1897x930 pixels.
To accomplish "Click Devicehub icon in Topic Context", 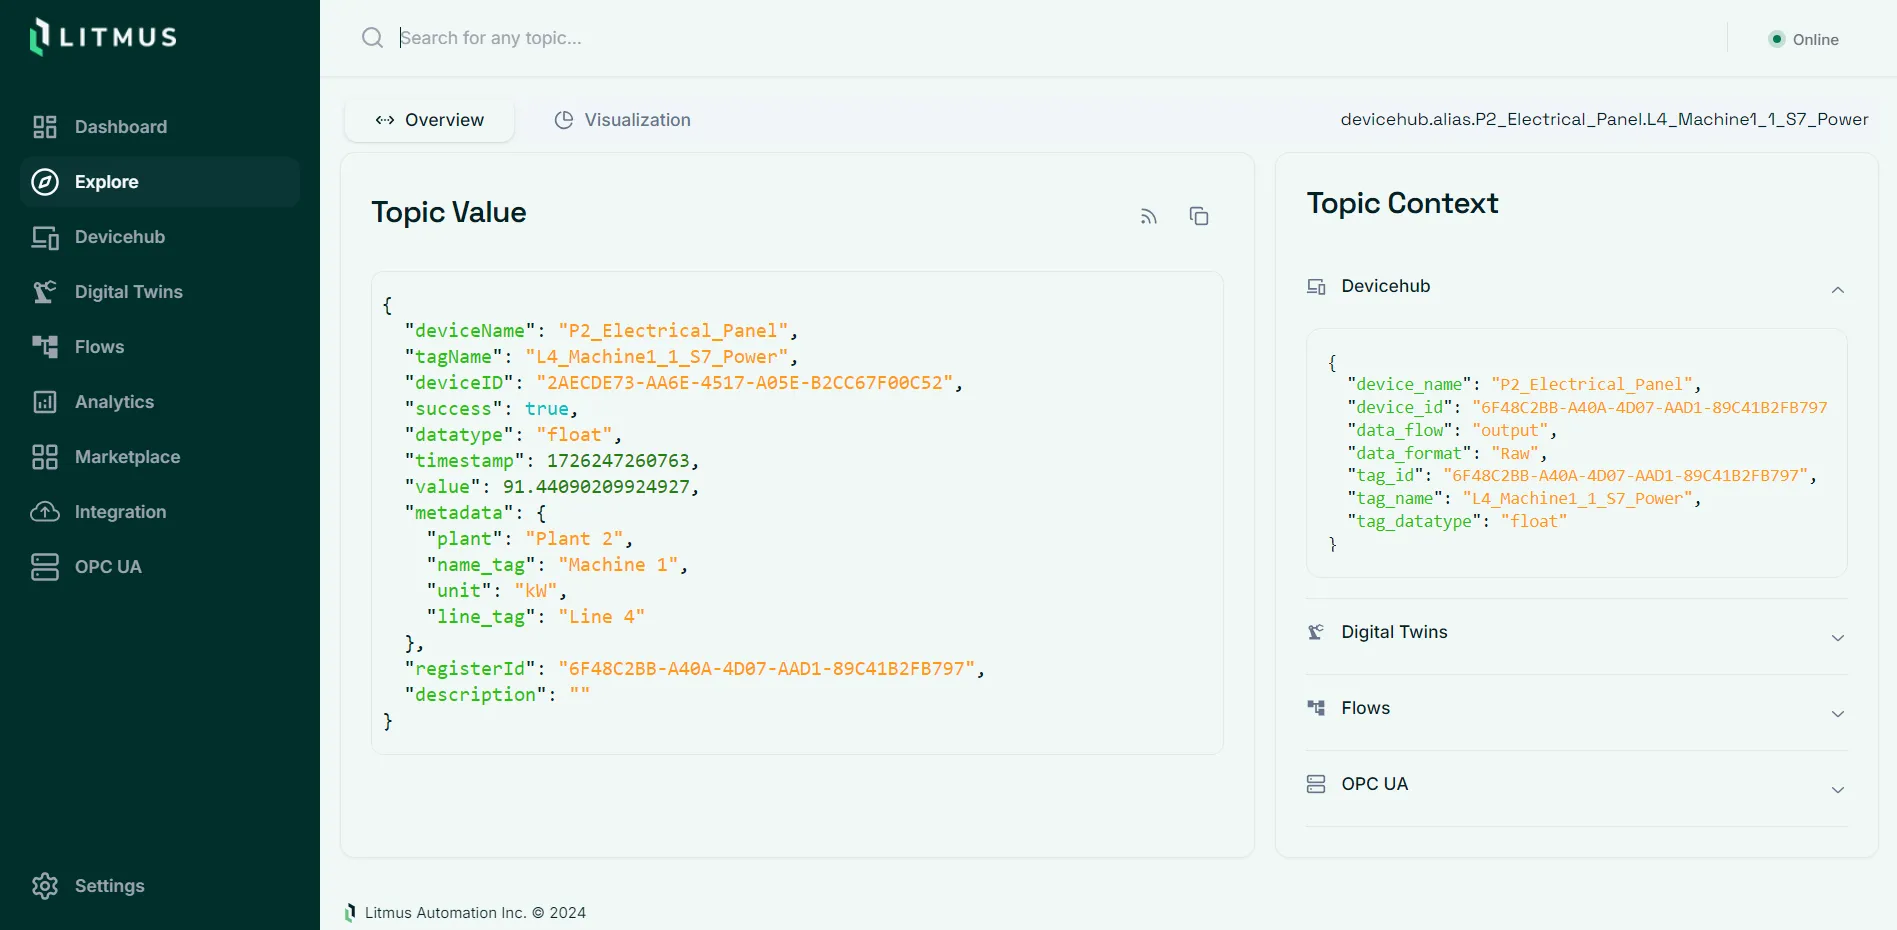I will 1316,287.
